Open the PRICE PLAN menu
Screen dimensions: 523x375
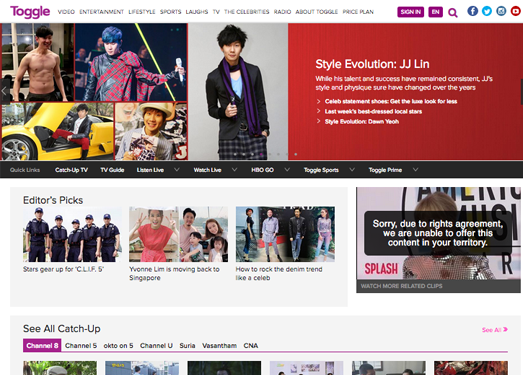[x=358, y=12]
